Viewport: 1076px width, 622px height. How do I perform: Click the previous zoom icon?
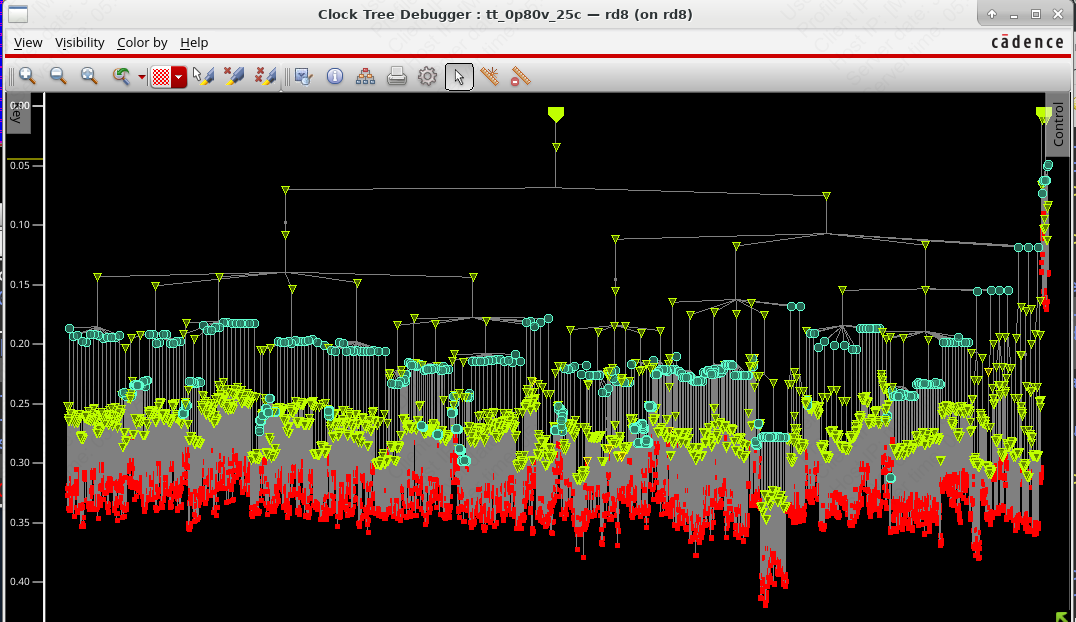pos(121,76)
